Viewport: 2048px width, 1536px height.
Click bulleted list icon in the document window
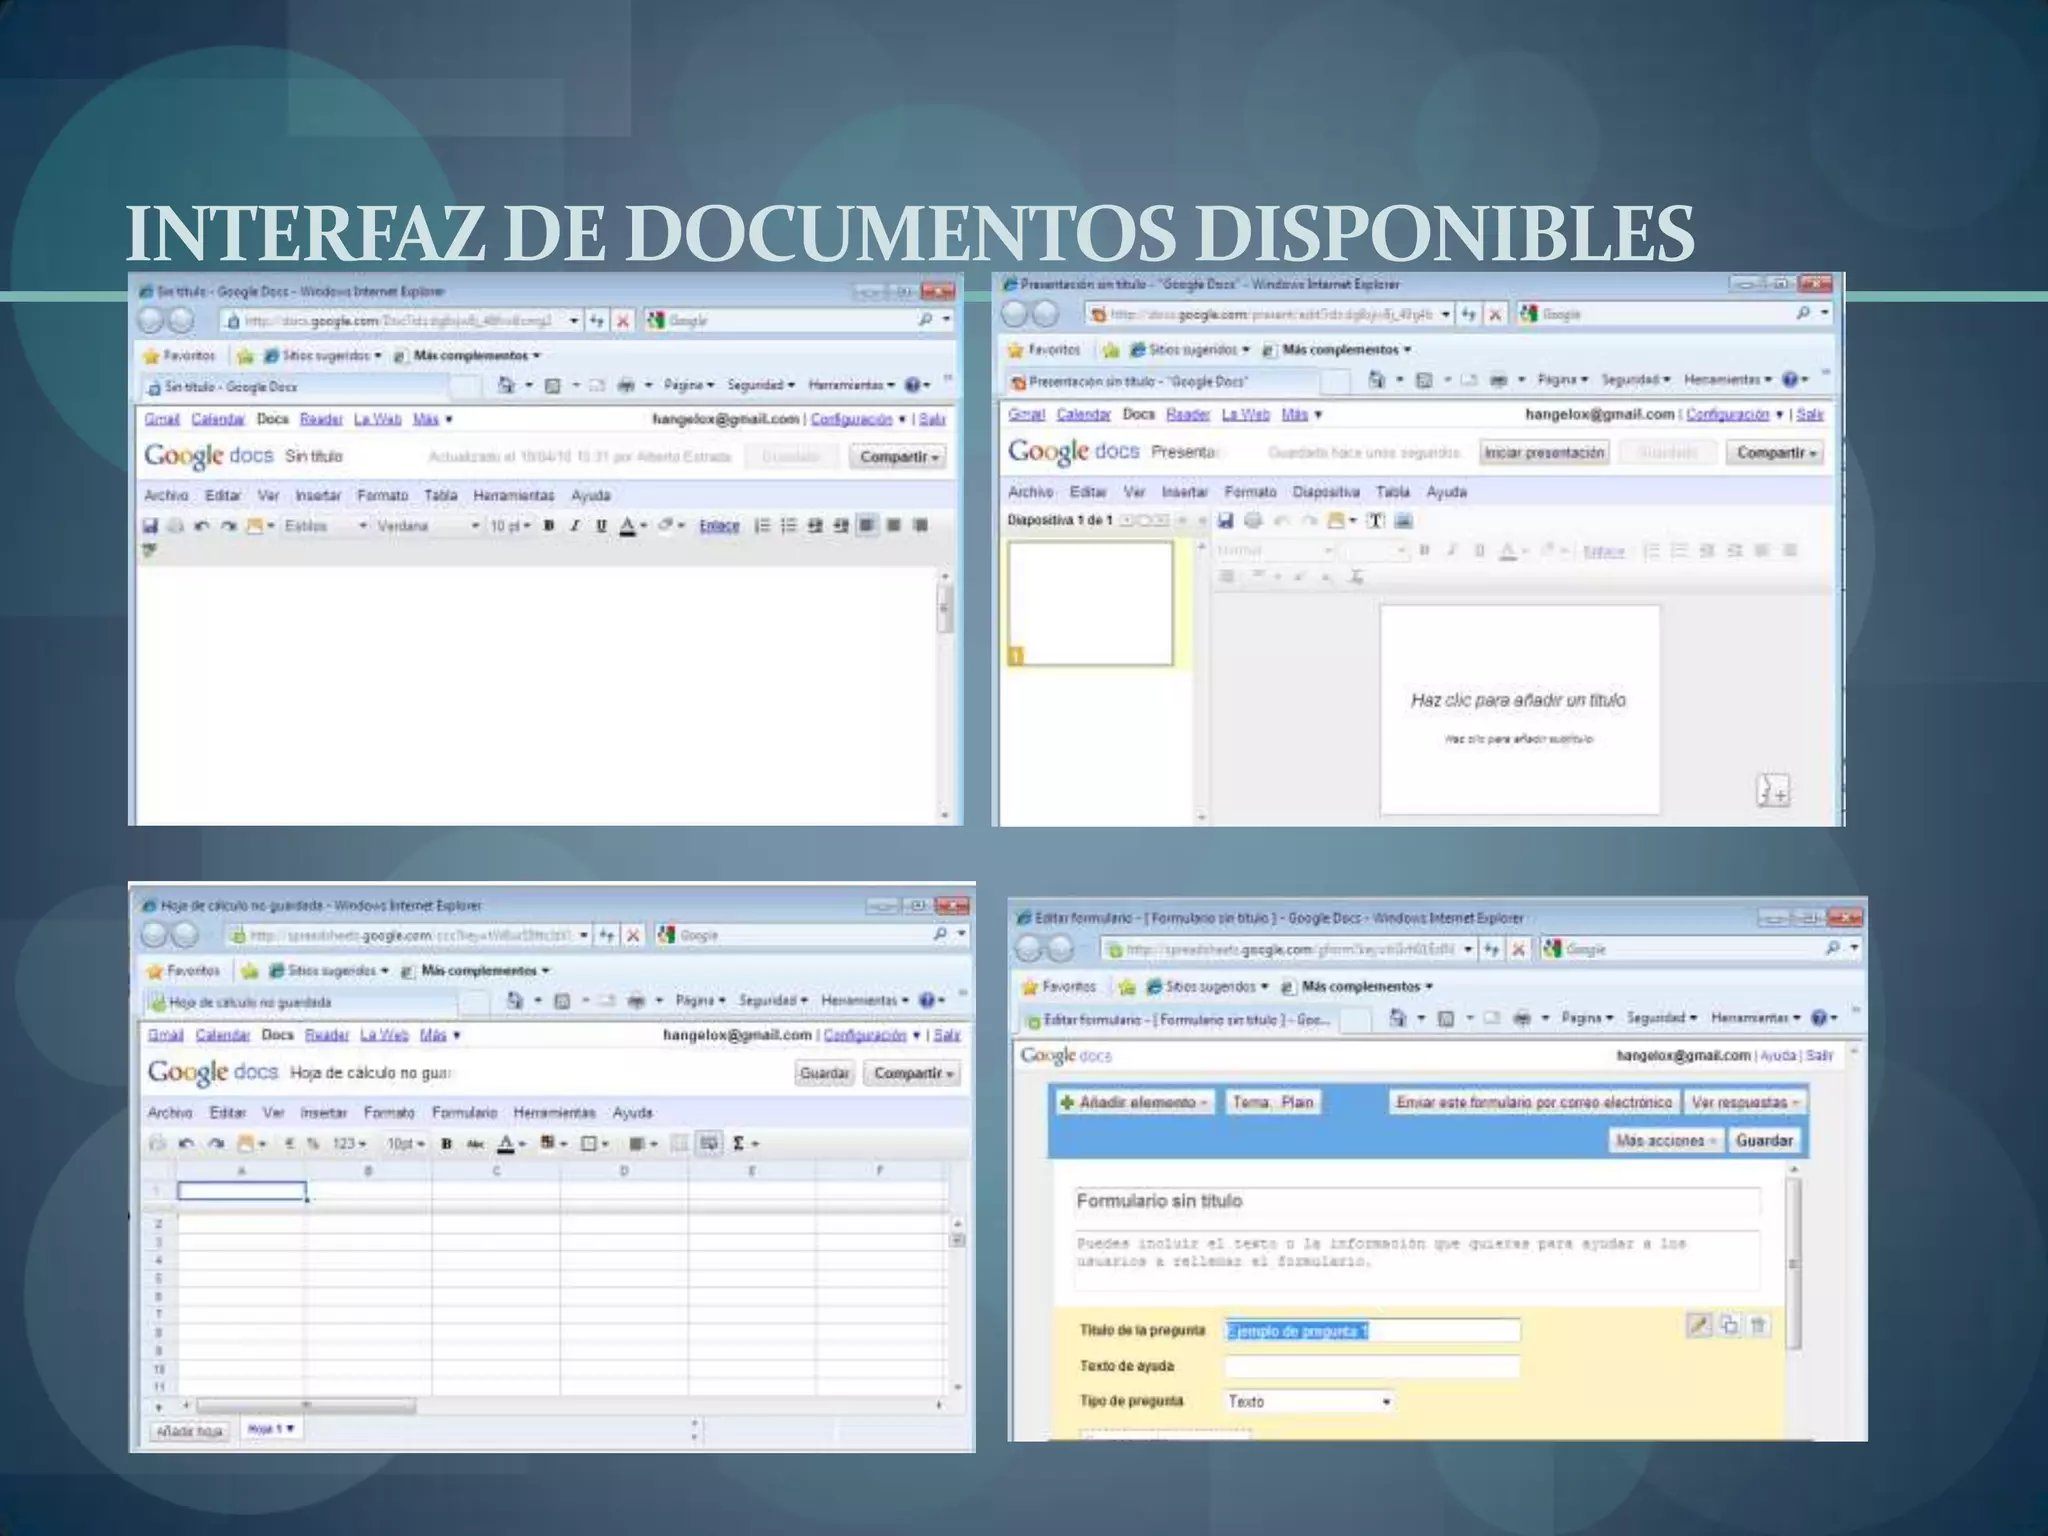click(788, 526)
